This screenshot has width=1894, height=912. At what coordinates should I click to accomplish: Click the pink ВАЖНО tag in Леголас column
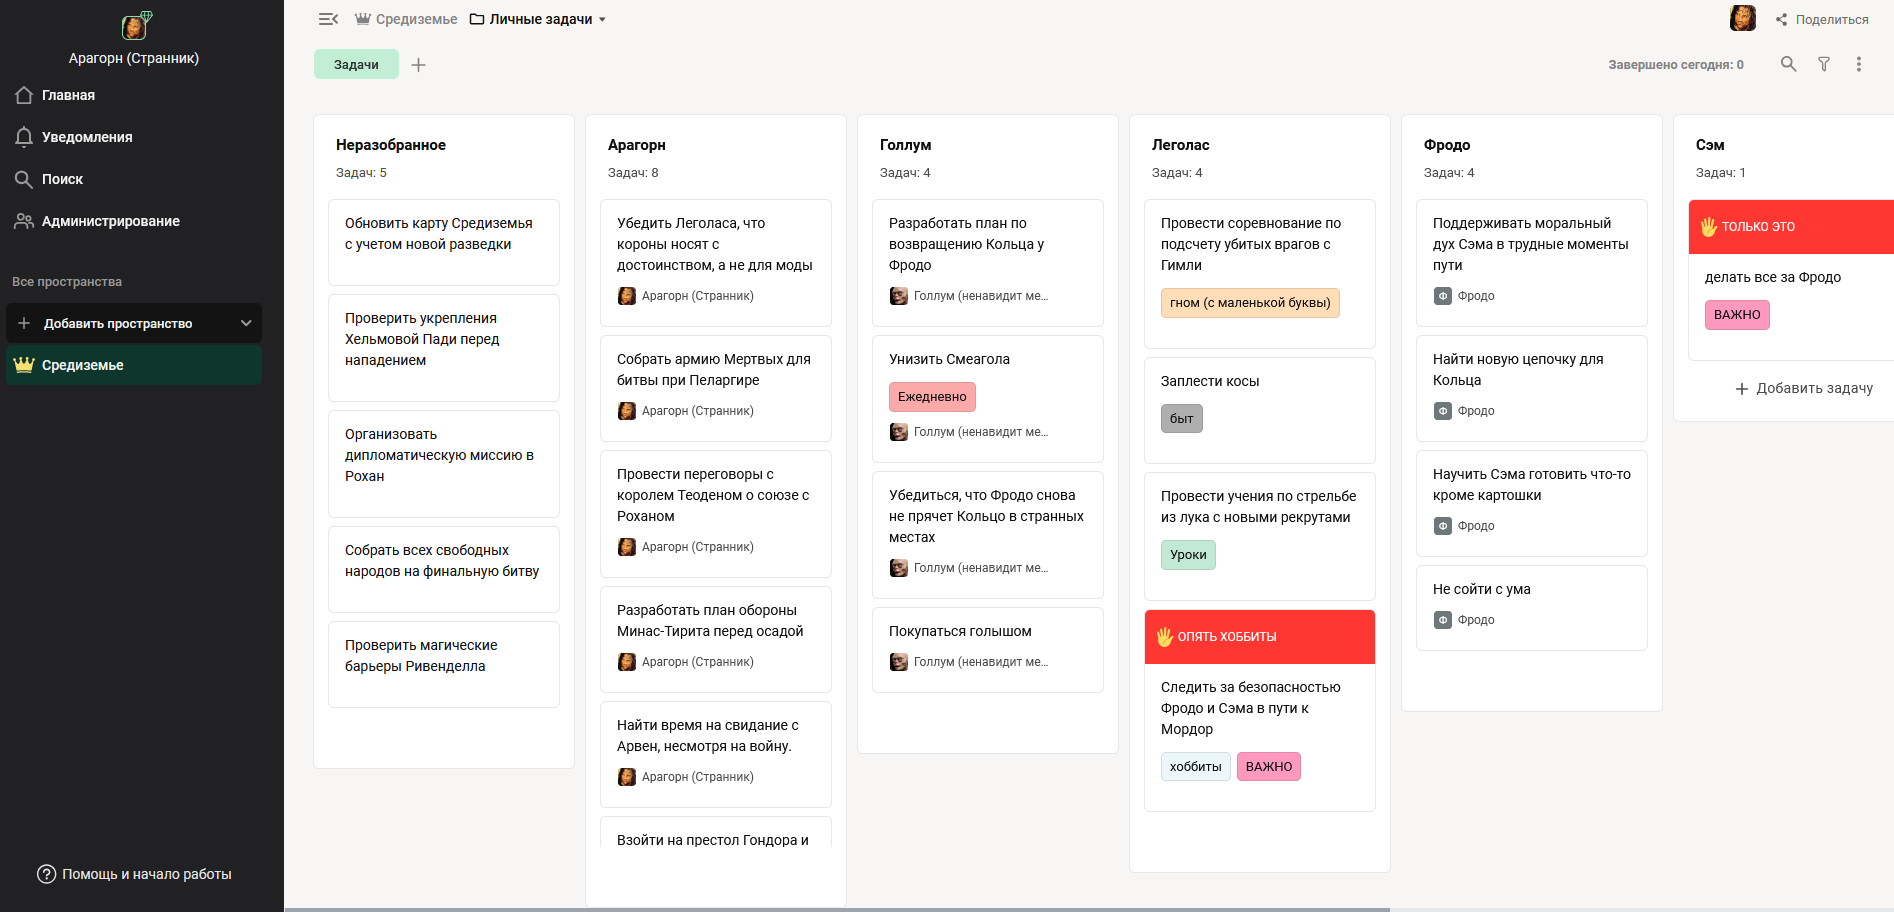pyautogui.click(x=1268, y=767)
